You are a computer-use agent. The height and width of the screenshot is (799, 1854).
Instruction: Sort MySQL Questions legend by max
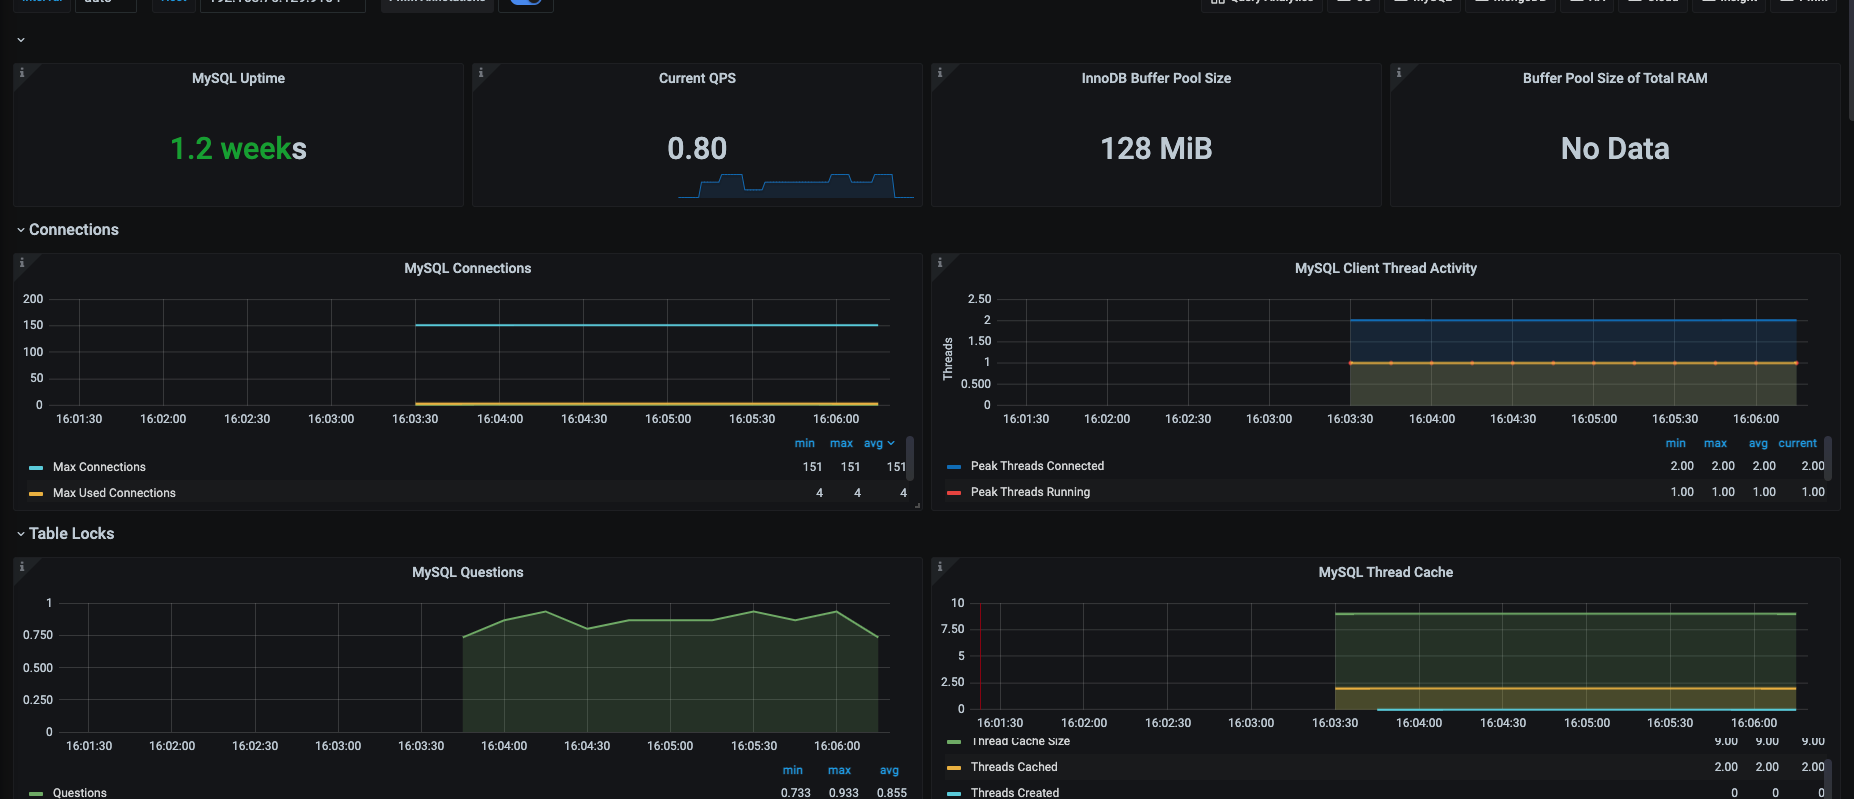tap(840, 770)
